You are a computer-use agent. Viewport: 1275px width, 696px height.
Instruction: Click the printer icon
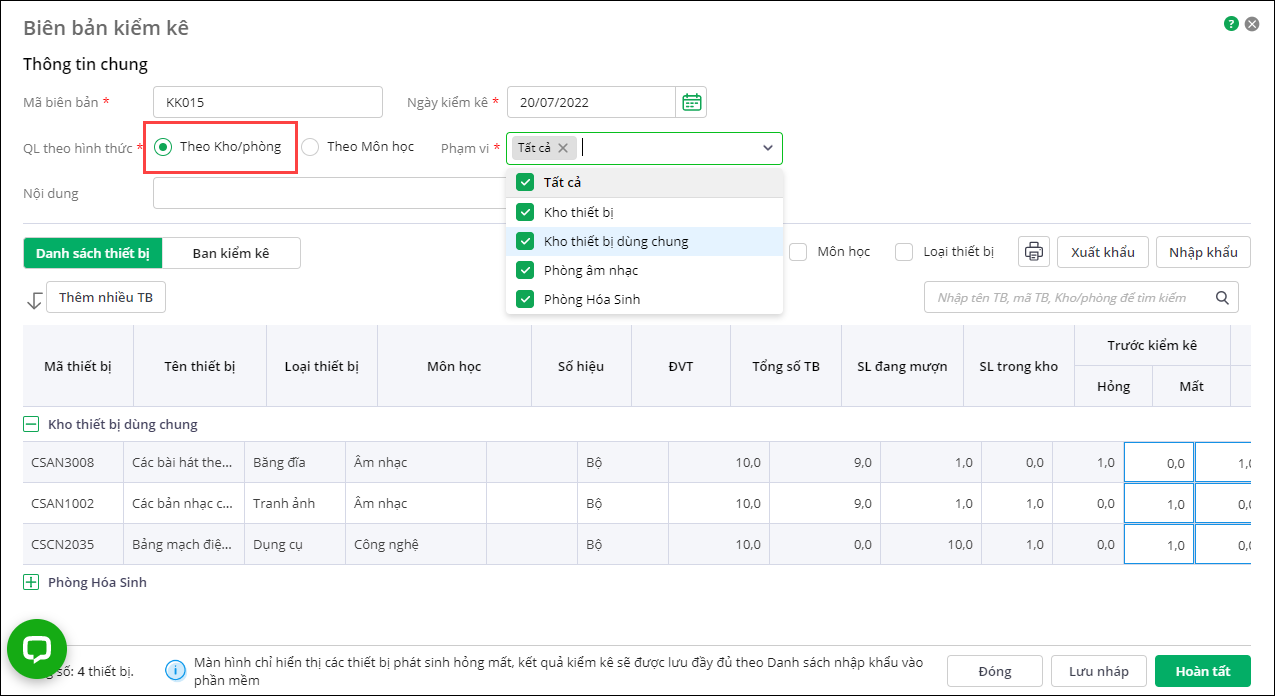pos(1033,252)
